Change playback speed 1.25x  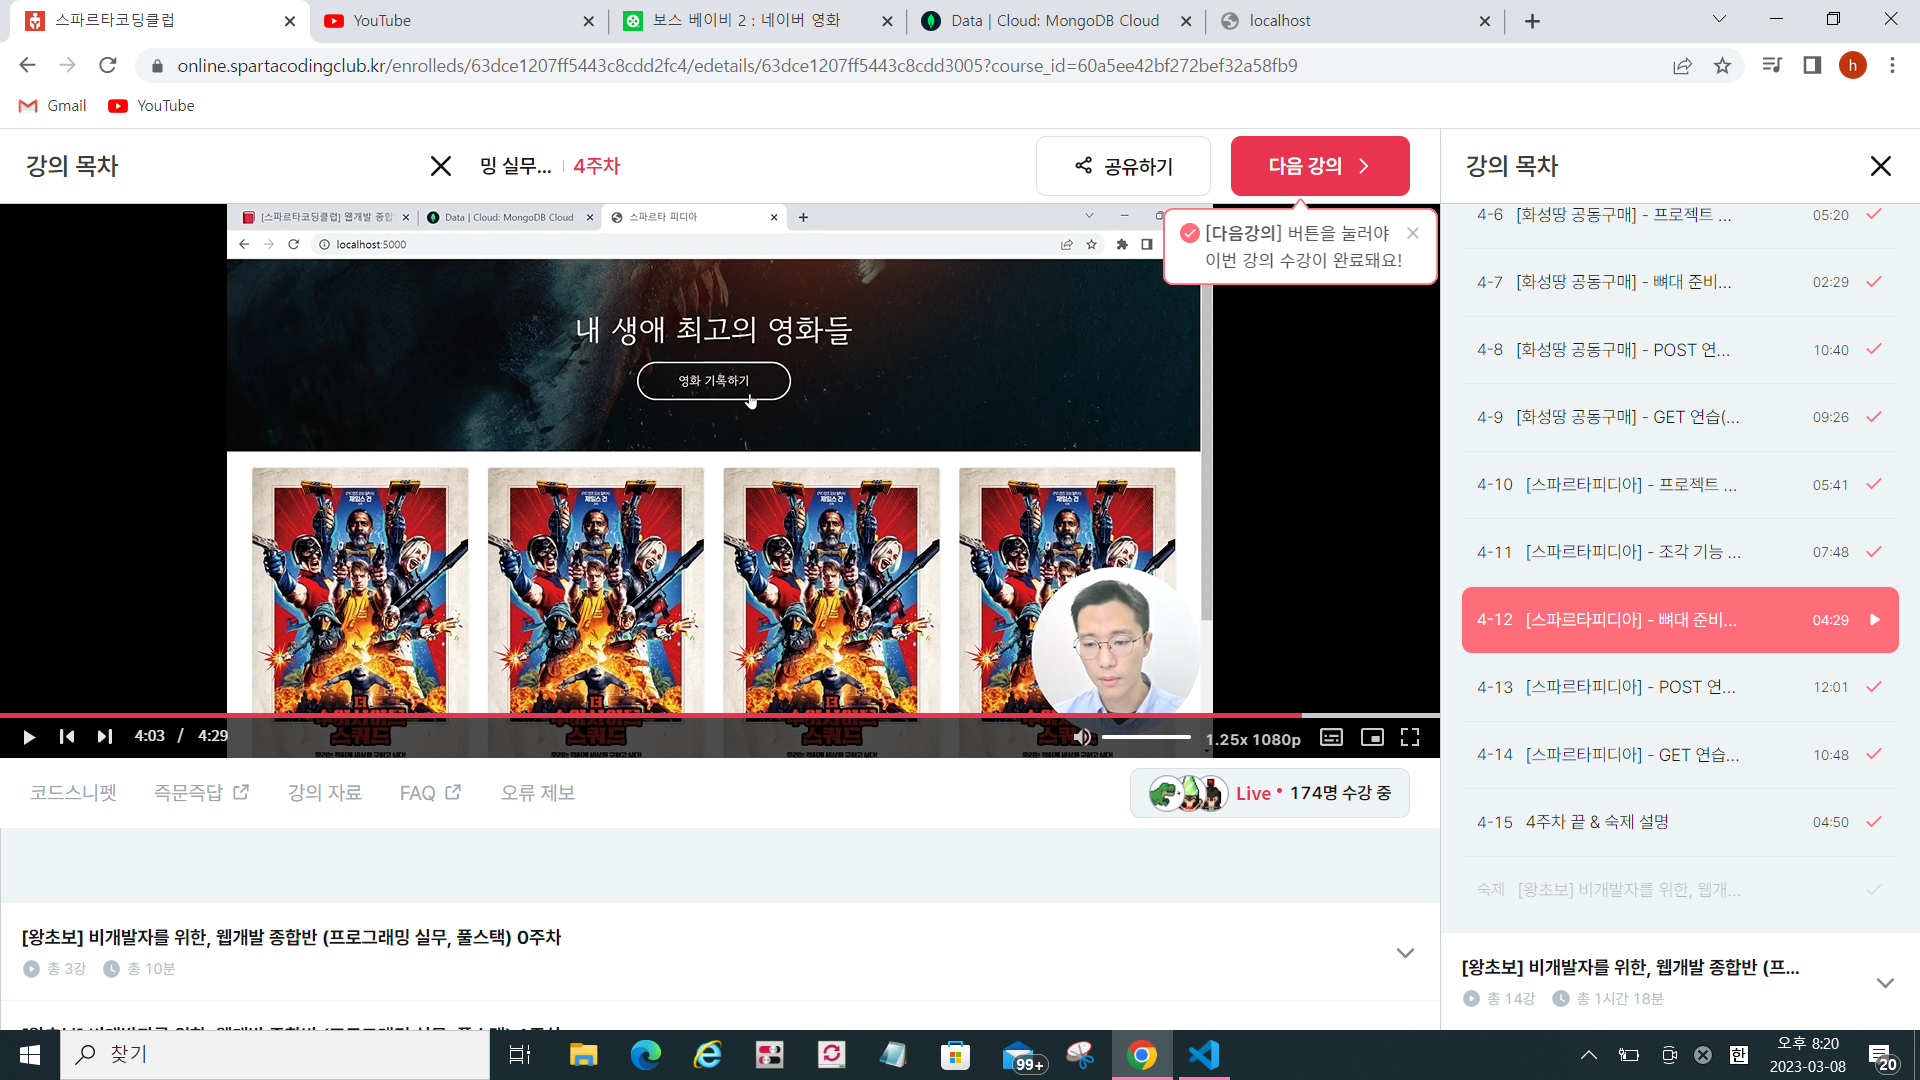click(1226, 739)
